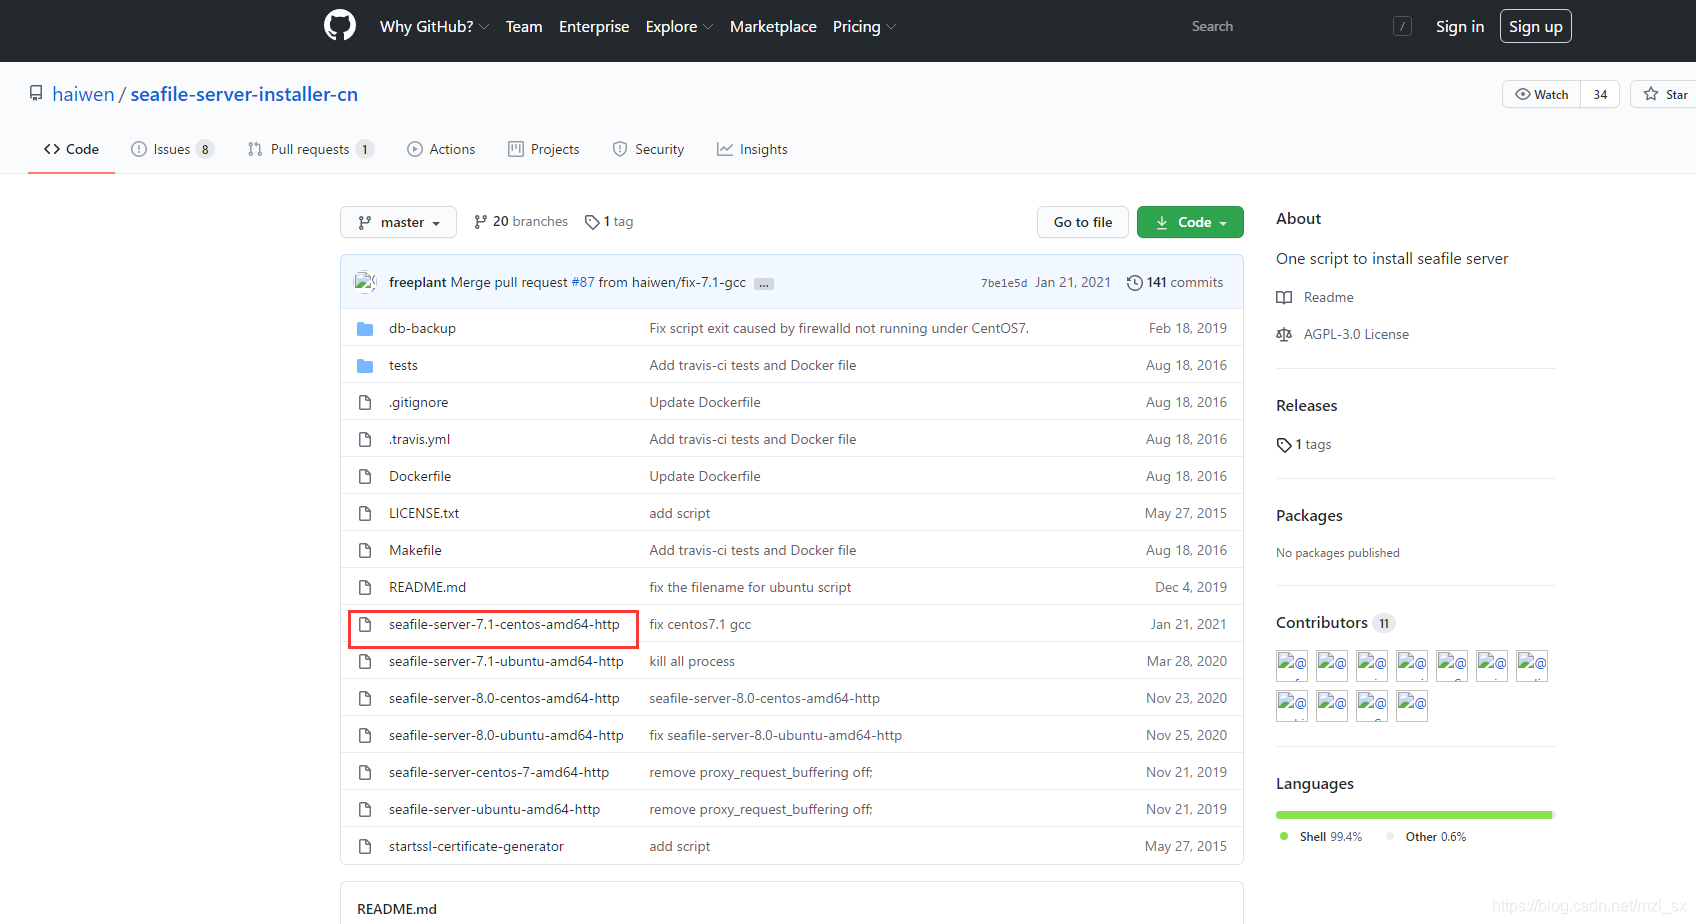Click the Dockerfile file icon

coord(365,477)
